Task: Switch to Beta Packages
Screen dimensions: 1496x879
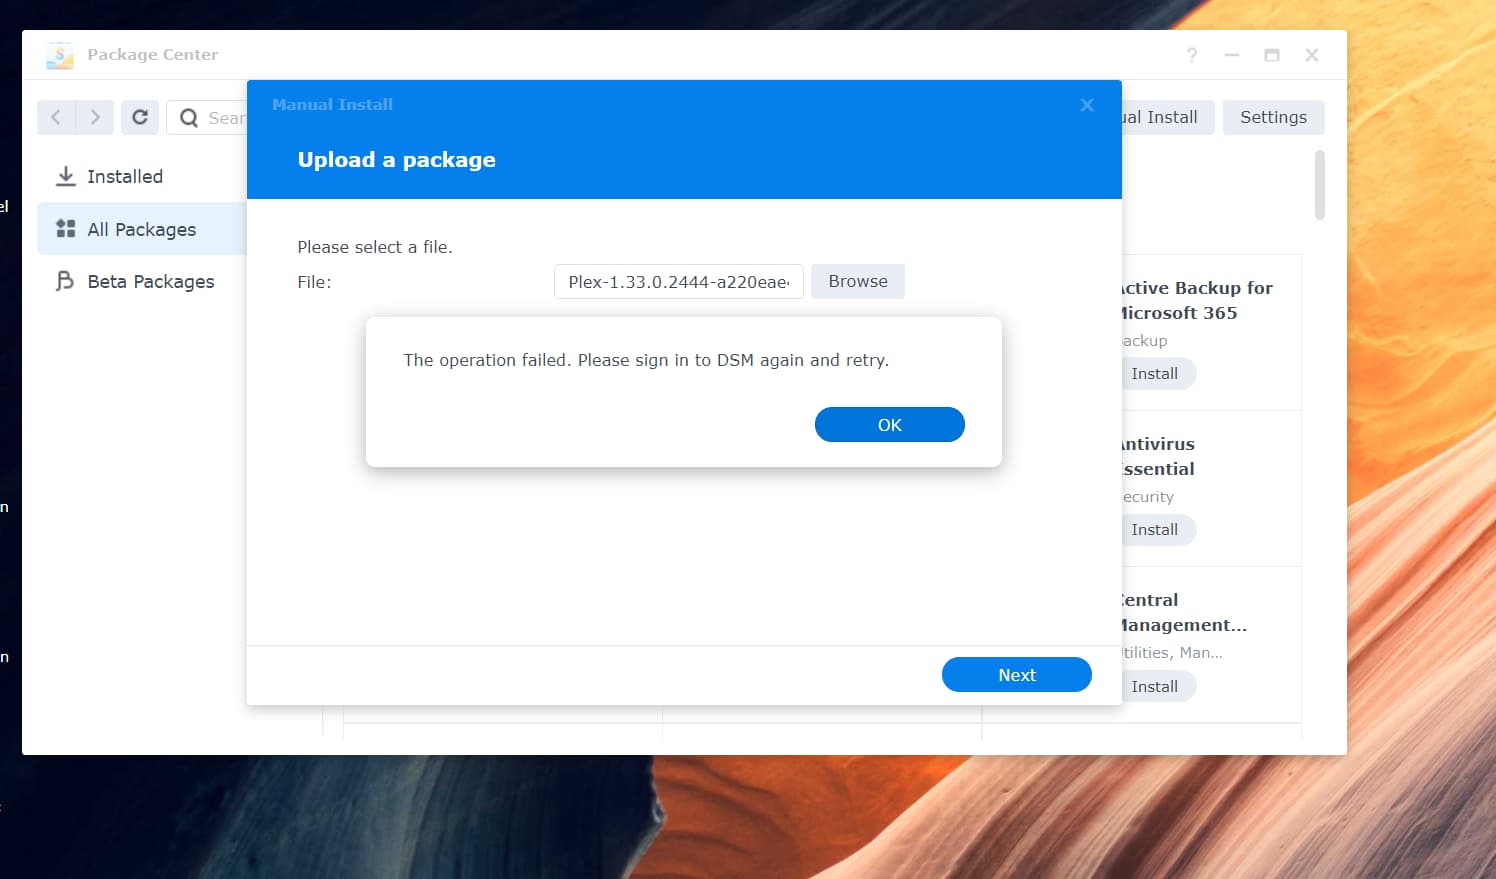Action: pyautogui.click(x=141, y=281)
